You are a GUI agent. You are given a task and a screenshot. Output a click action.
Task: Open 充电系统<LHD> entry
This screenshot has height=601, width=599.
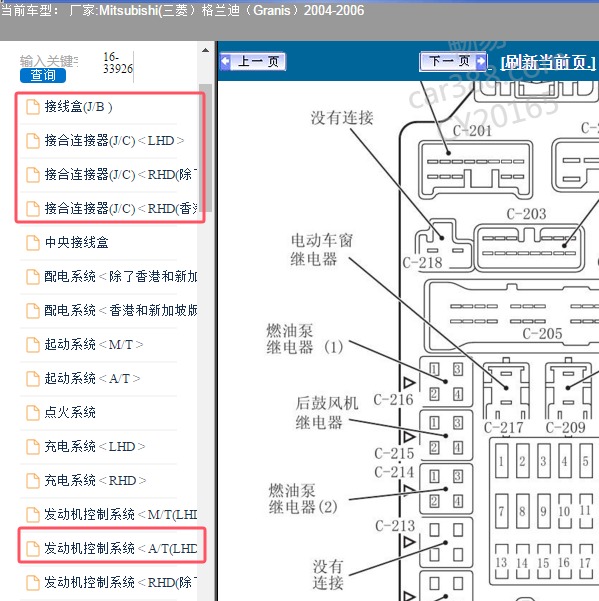pyautogui.click(x=94, y=447)
